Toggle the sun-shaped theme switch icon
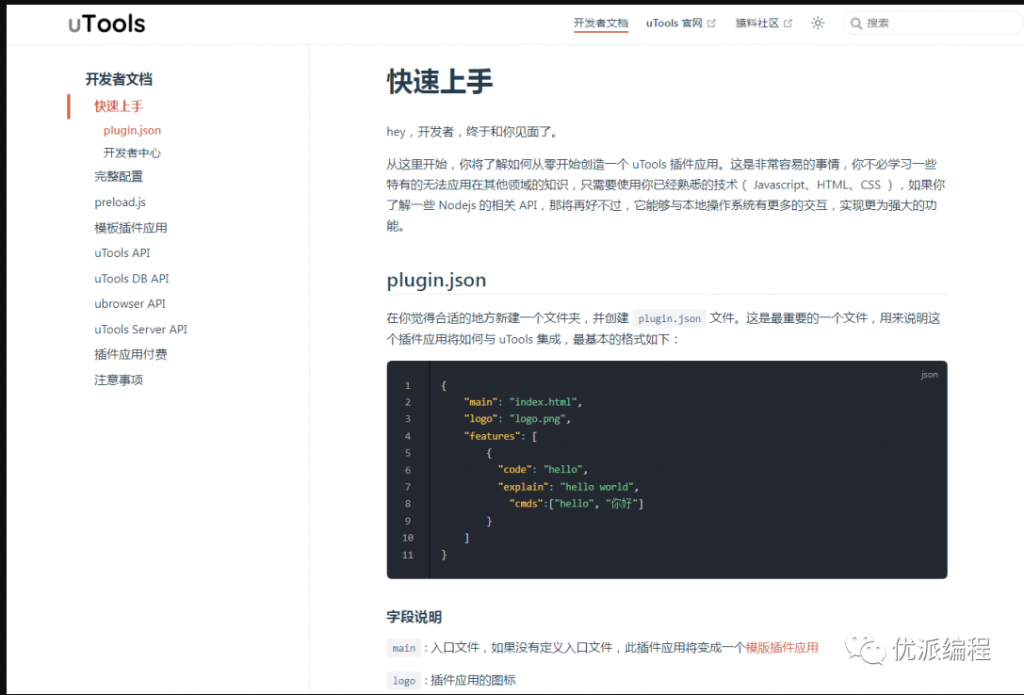1024x695 pixels. click(x=818, y=23)
